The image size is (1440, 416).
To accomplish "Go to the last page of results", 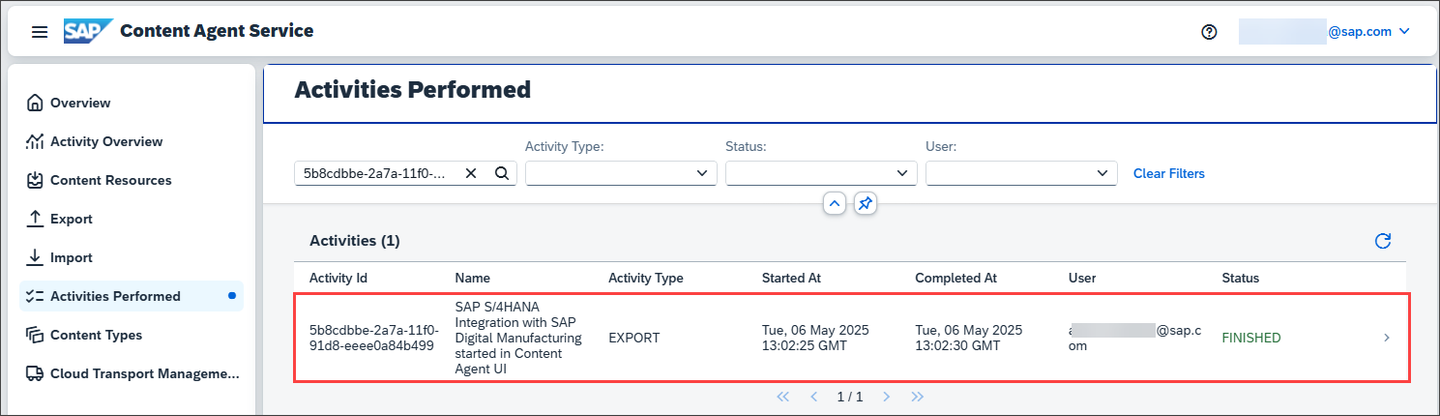I will 917,397.
